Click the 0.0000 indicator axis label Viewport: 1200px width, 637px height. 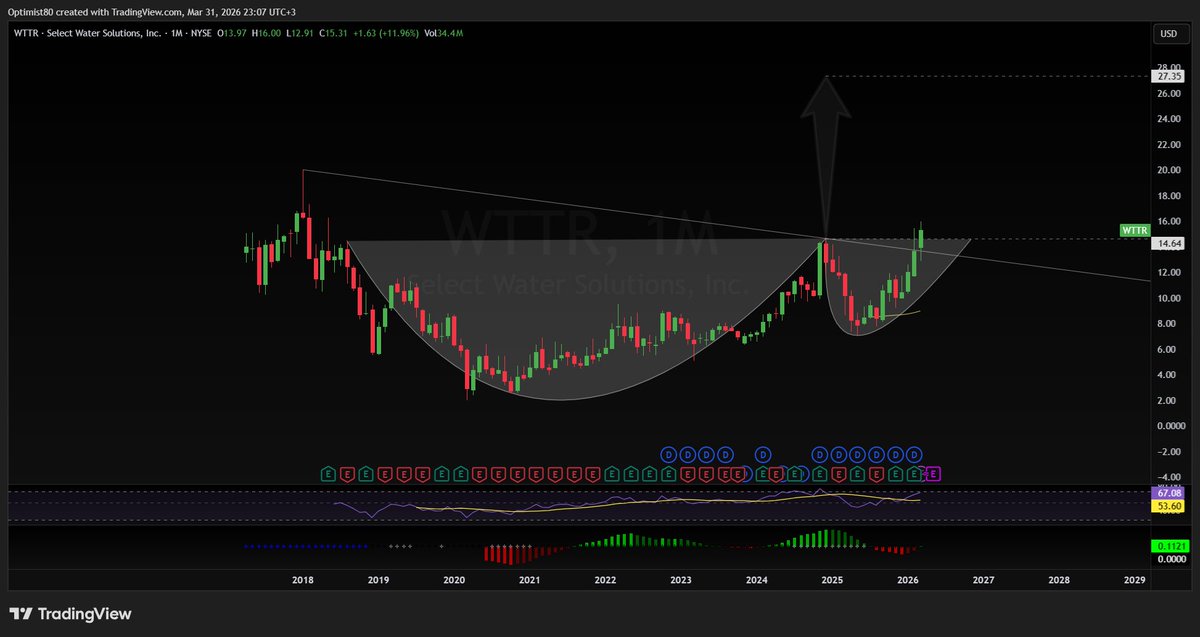(x=1170, y=559)
